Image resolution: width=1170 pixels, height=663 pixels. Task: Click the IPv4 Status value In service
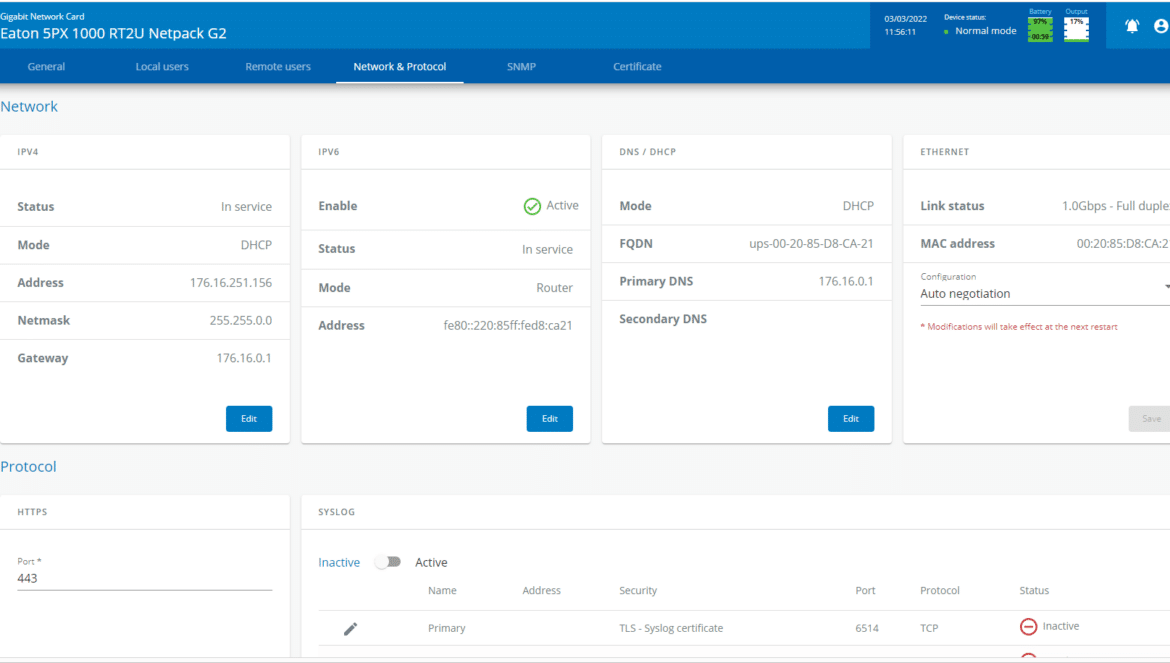pos(246,207)
